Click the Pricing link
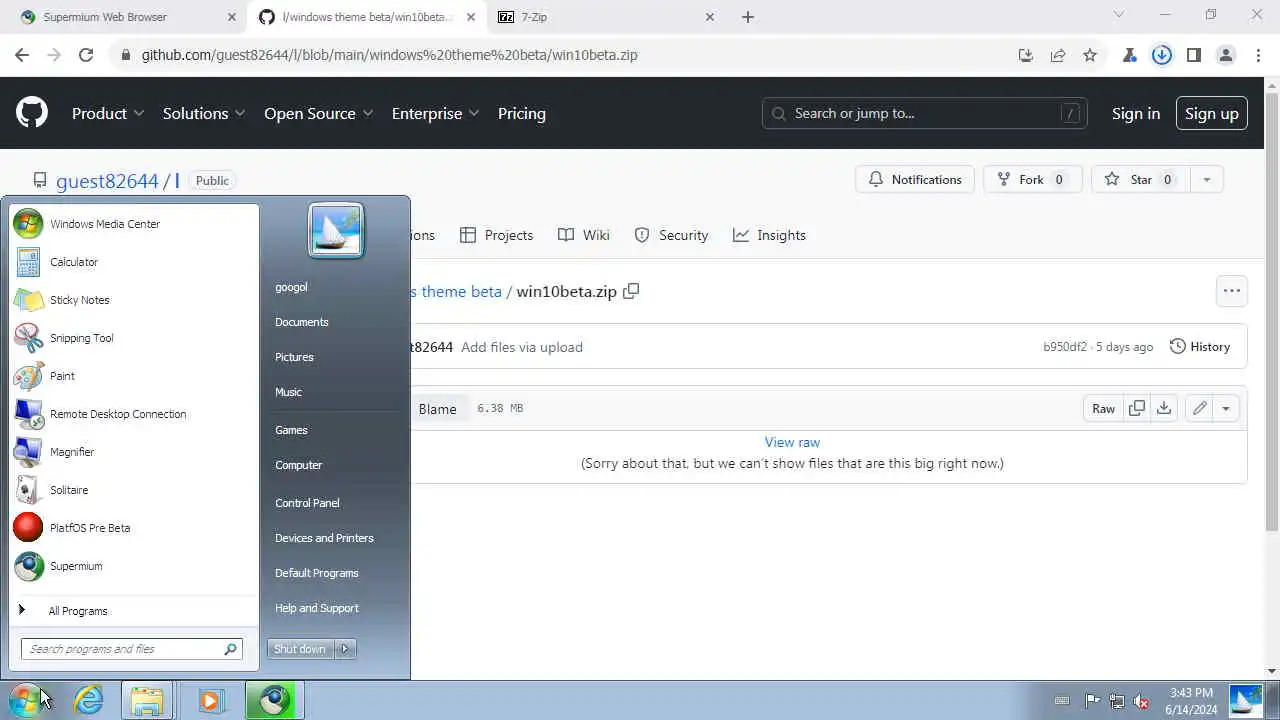The width and height of the screenshot is (1280, 720). [x=522, y=113]
